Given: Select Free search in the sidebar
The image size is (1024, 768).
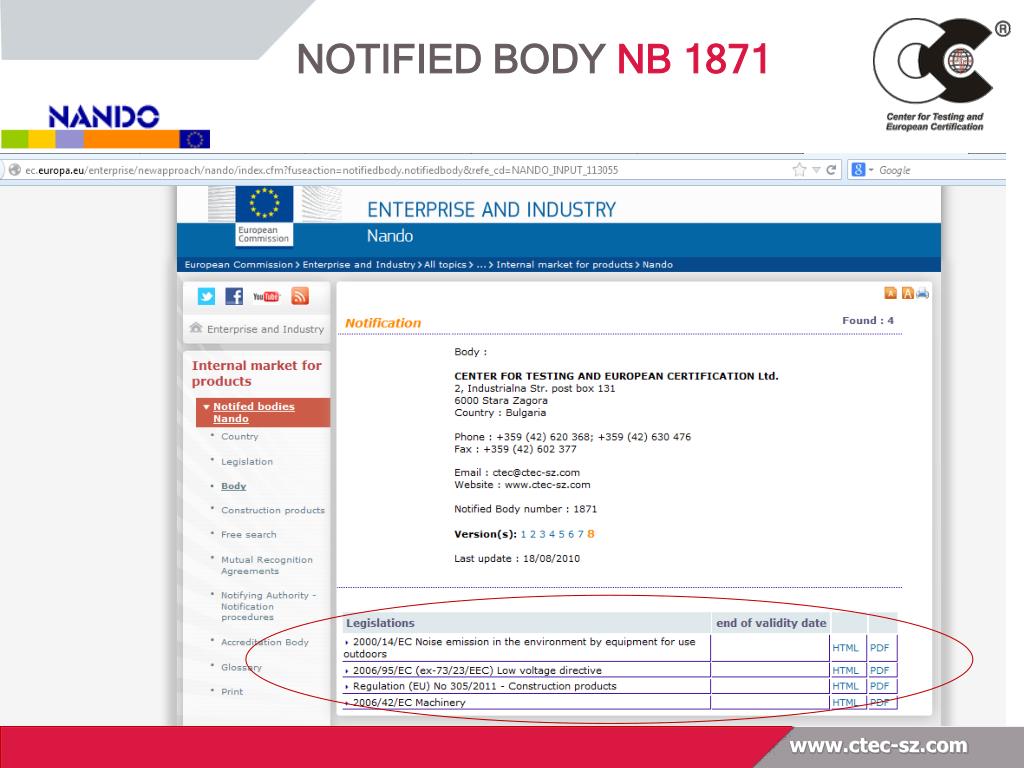Looking at the screenshot, I should click(x=248, y=534).
